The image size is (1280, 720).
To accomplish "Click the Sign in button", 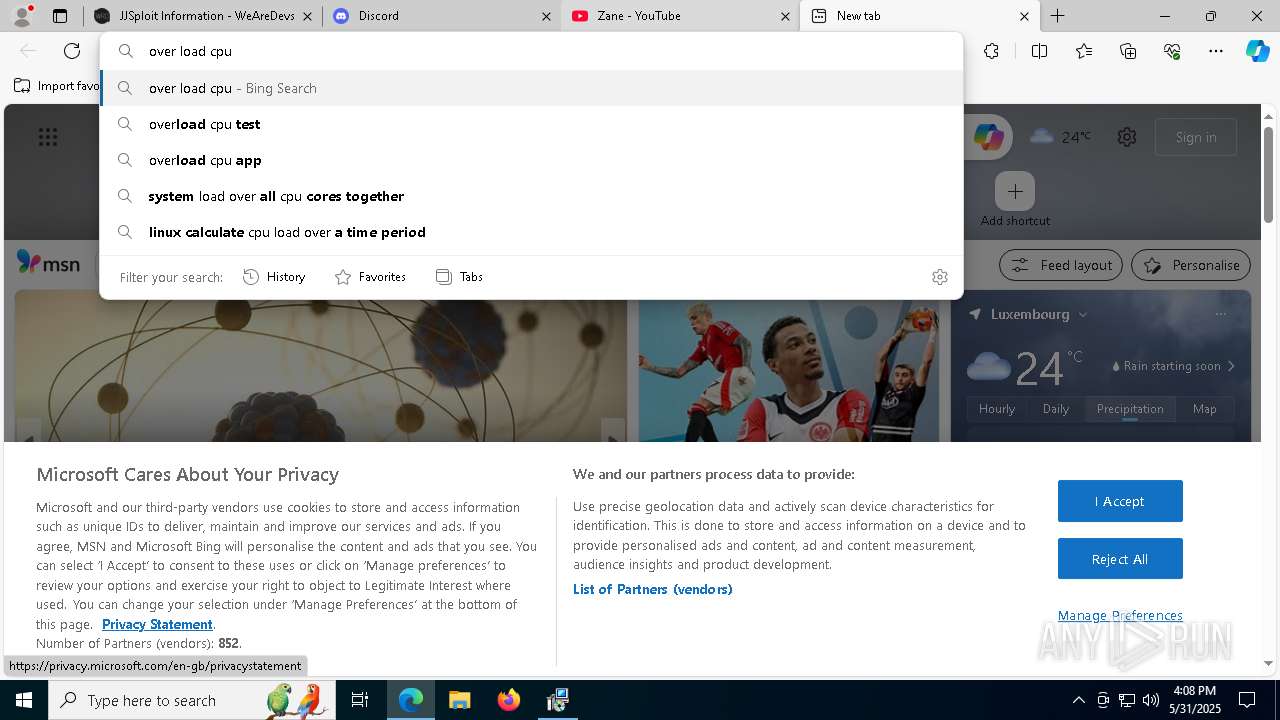I will pos(1196,137).
